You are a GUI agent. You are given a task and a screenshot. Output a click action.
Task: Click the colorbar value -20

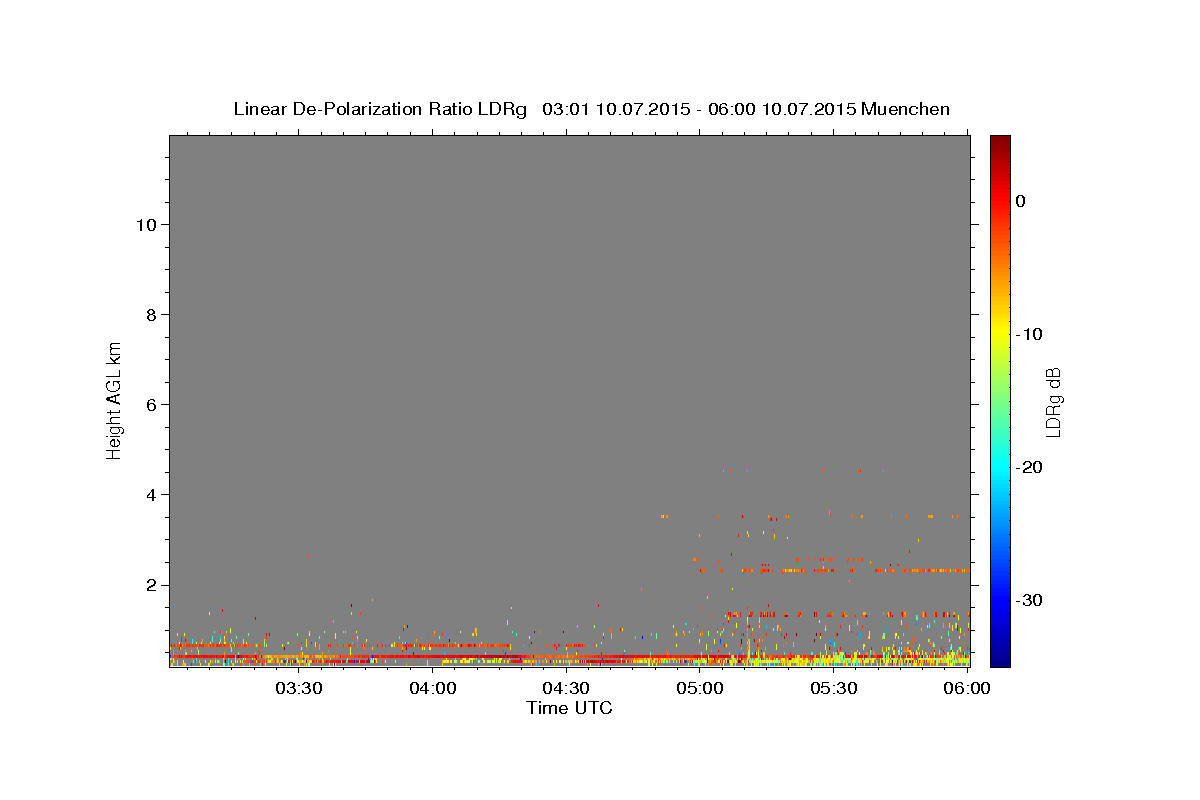(x=1029, y=467)
